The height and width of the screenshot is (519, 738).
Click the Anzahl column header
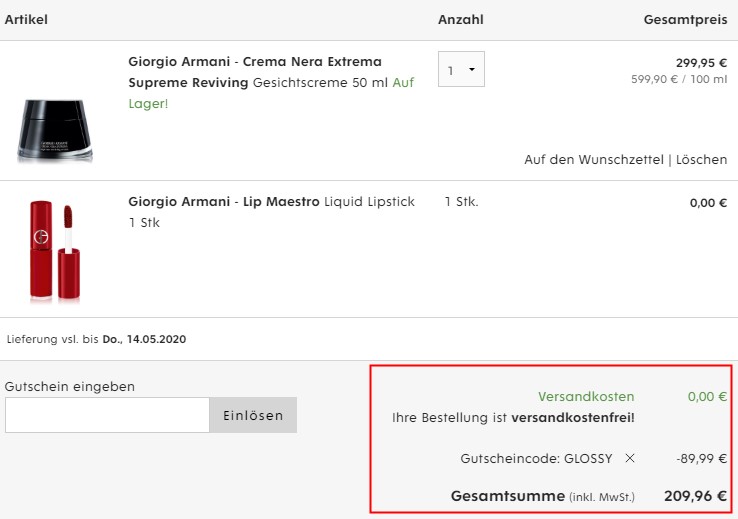click(461, 19)
